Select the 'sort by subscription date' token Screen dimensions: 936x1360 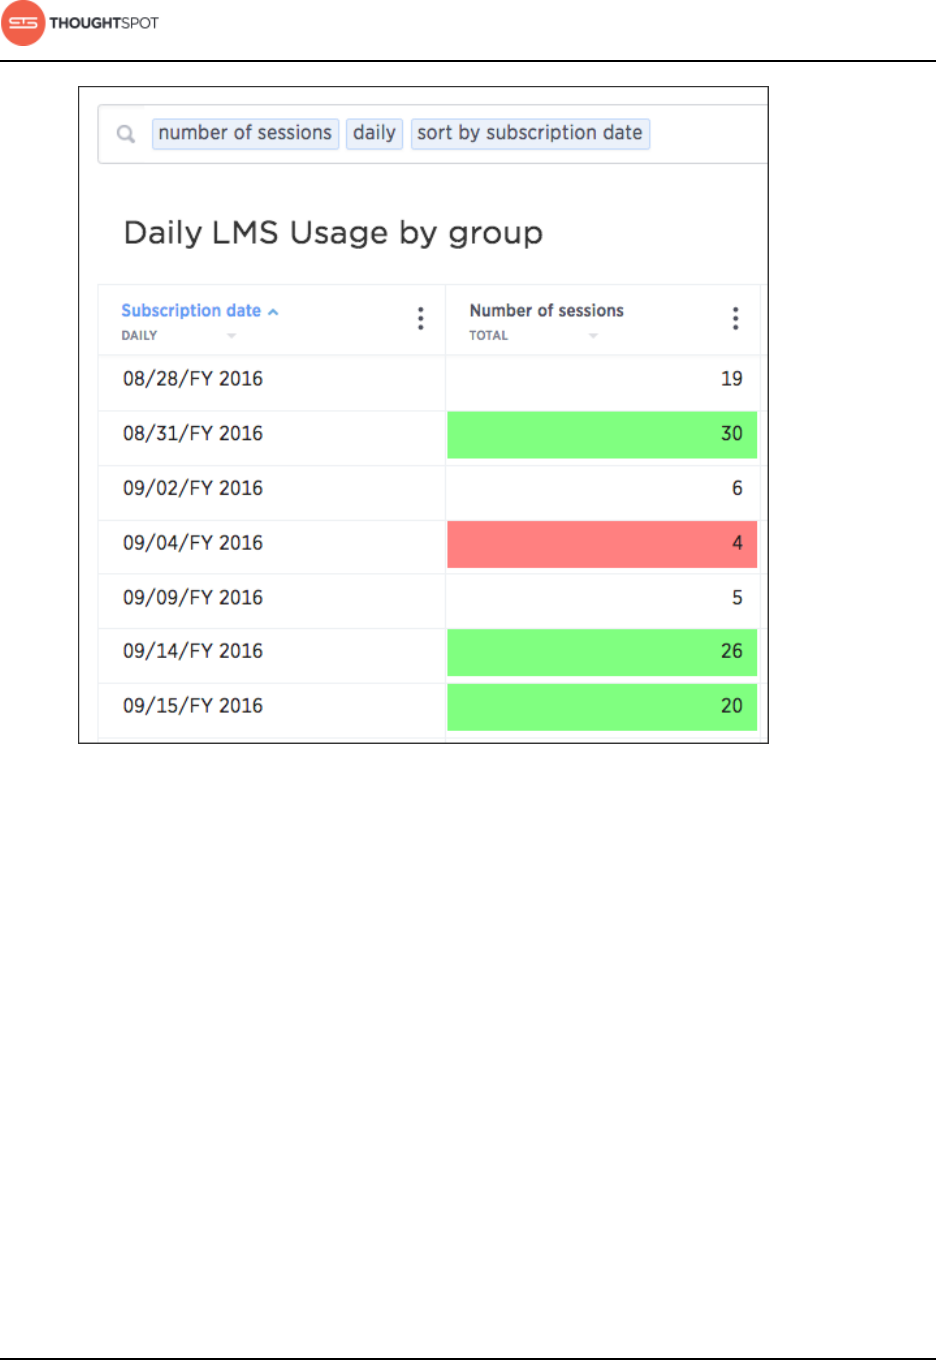point(530,133)
